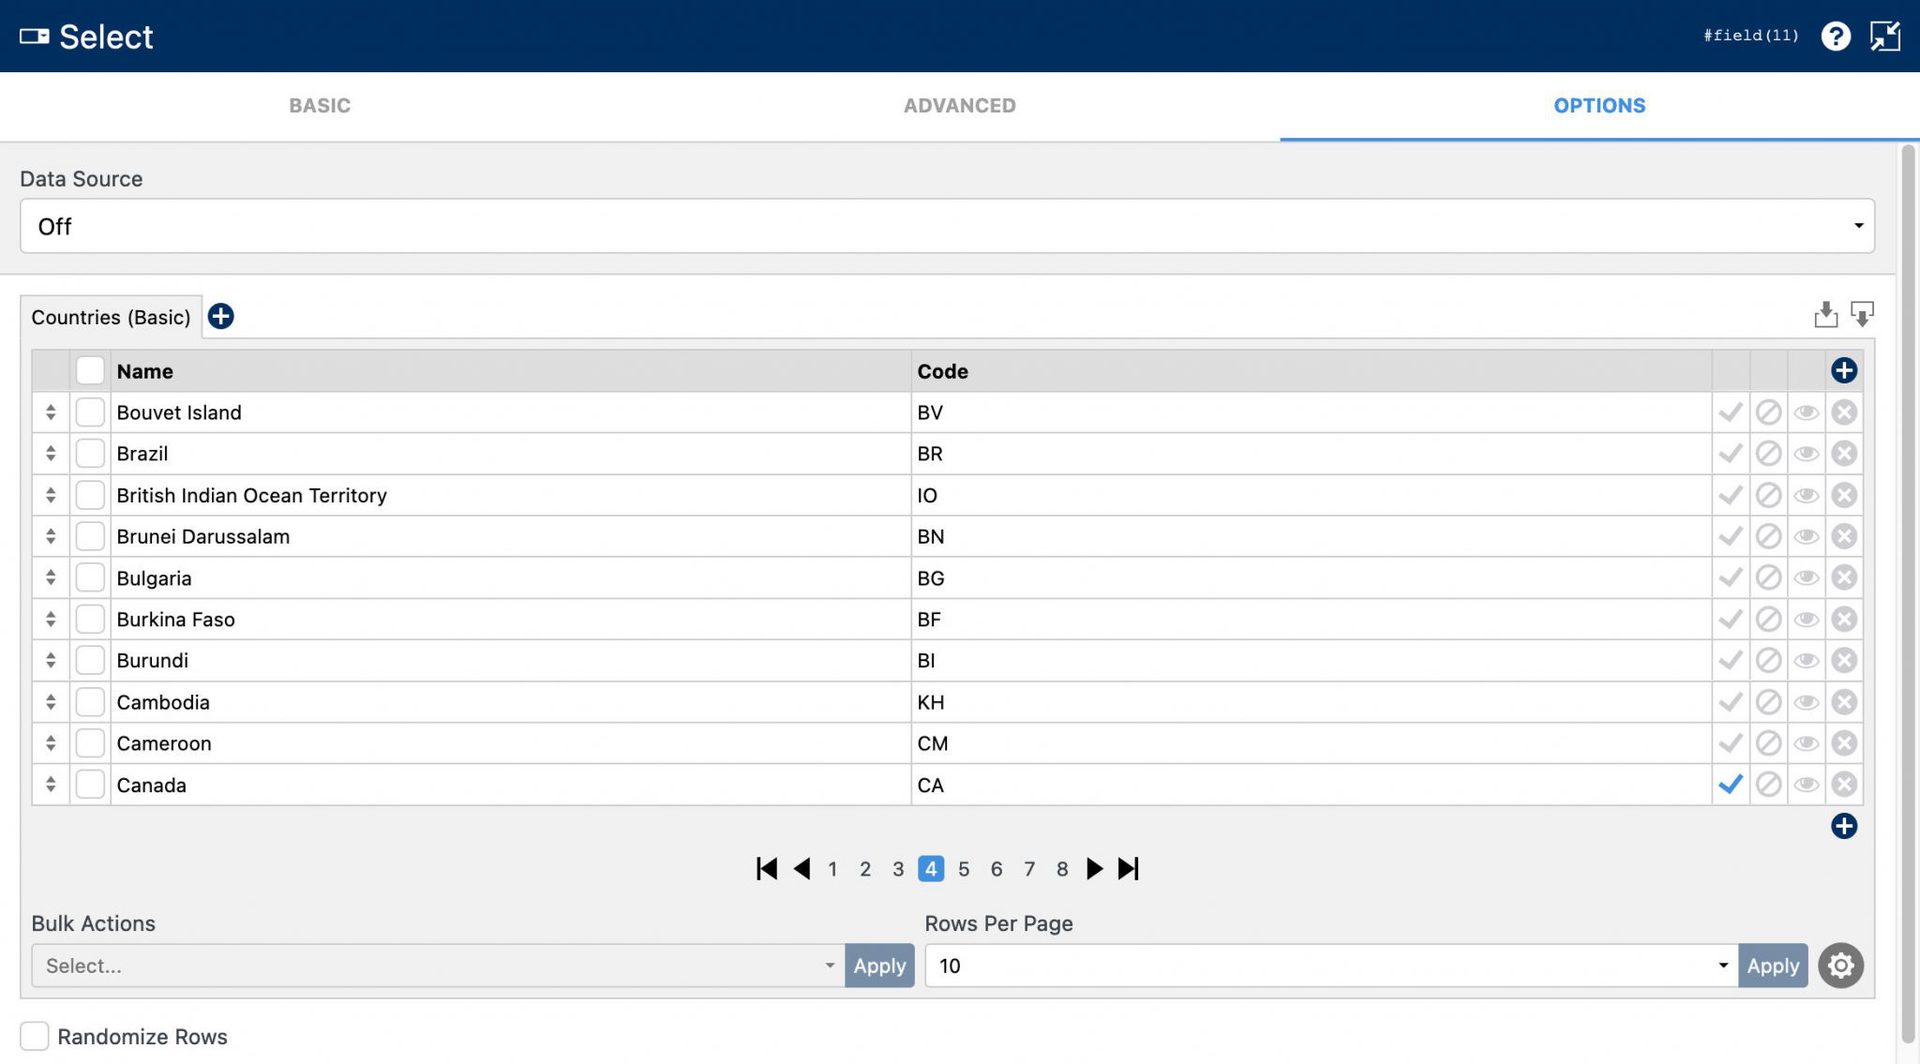Go to page 8

click(x=1062, y=869)
